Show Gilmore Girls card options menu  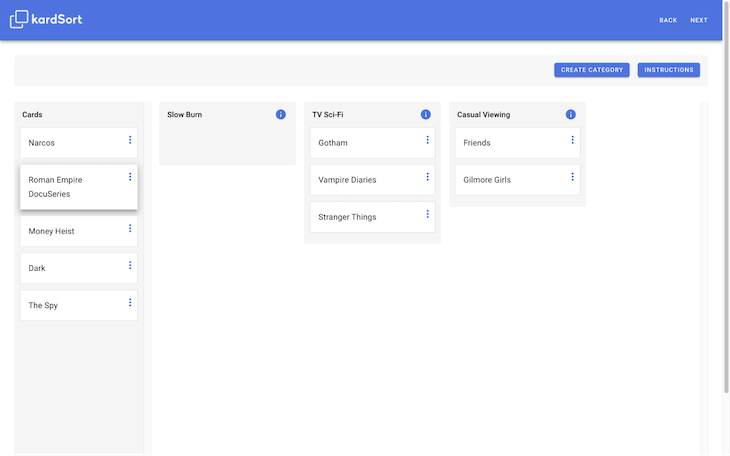click(573, 177)
